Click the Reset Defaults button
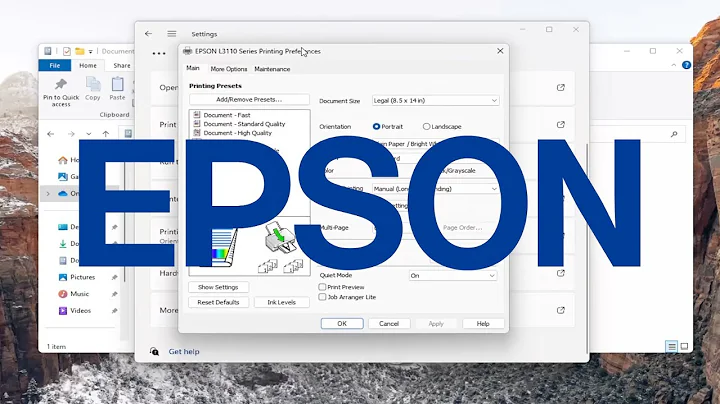 tap(218, 302)
